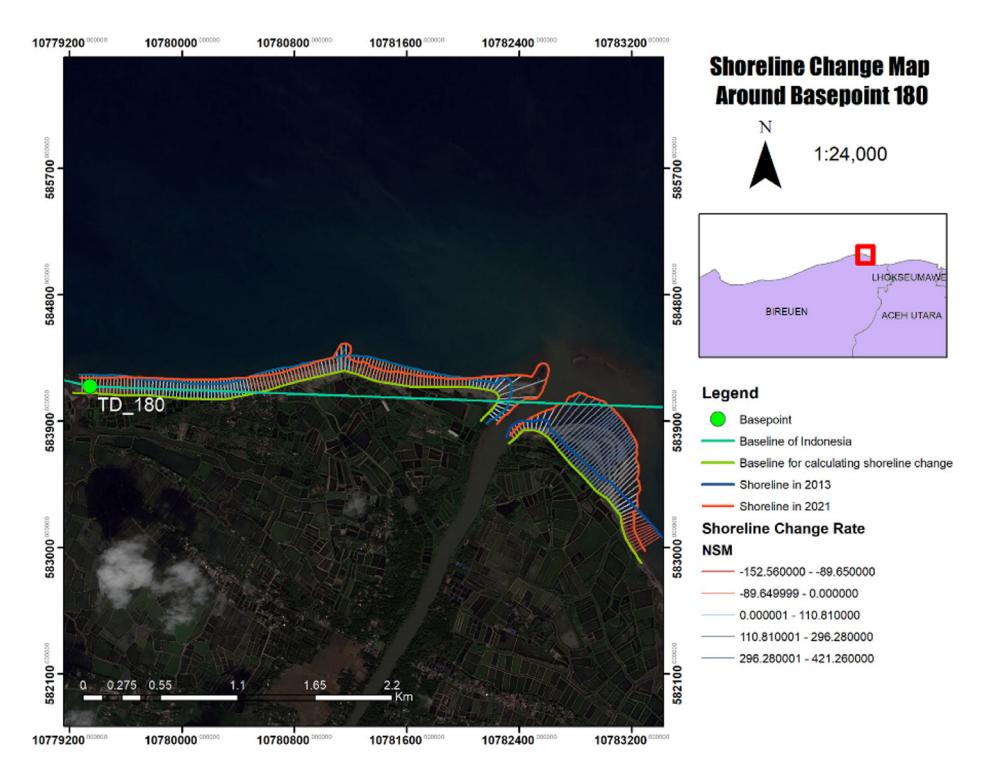The image size is (986, 781).
Task: Click the 1:24,000 scale text
Action: (850, 154)
